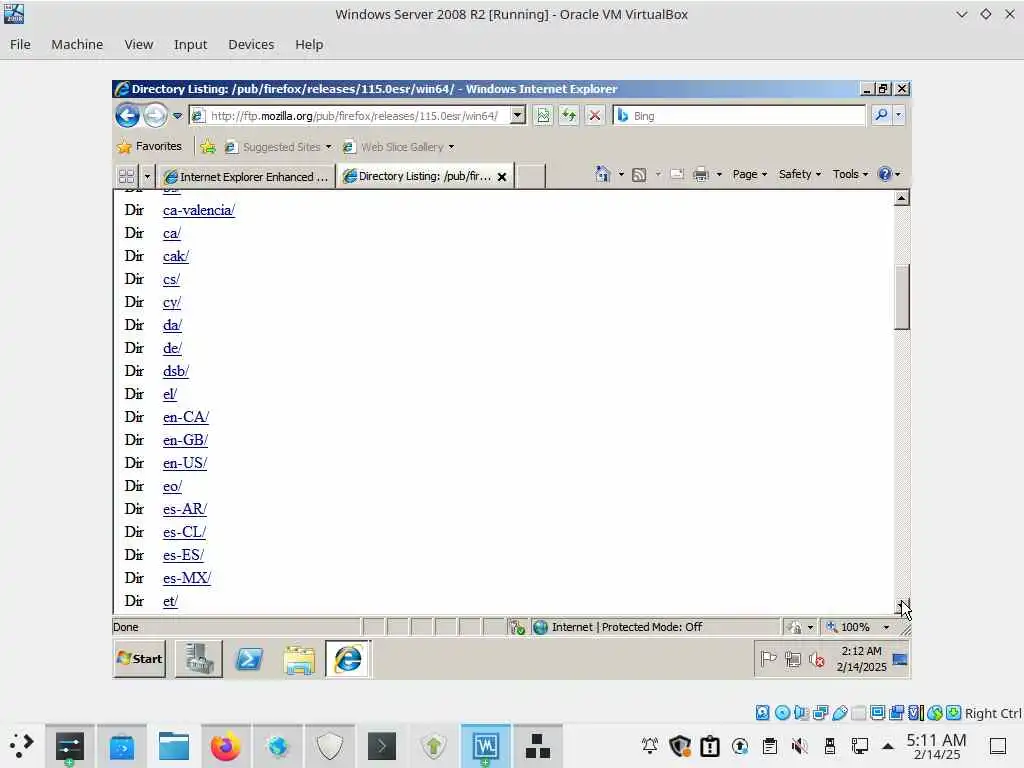
Task: Add to Favorites Bar star icon
Action: coord(208,147)
